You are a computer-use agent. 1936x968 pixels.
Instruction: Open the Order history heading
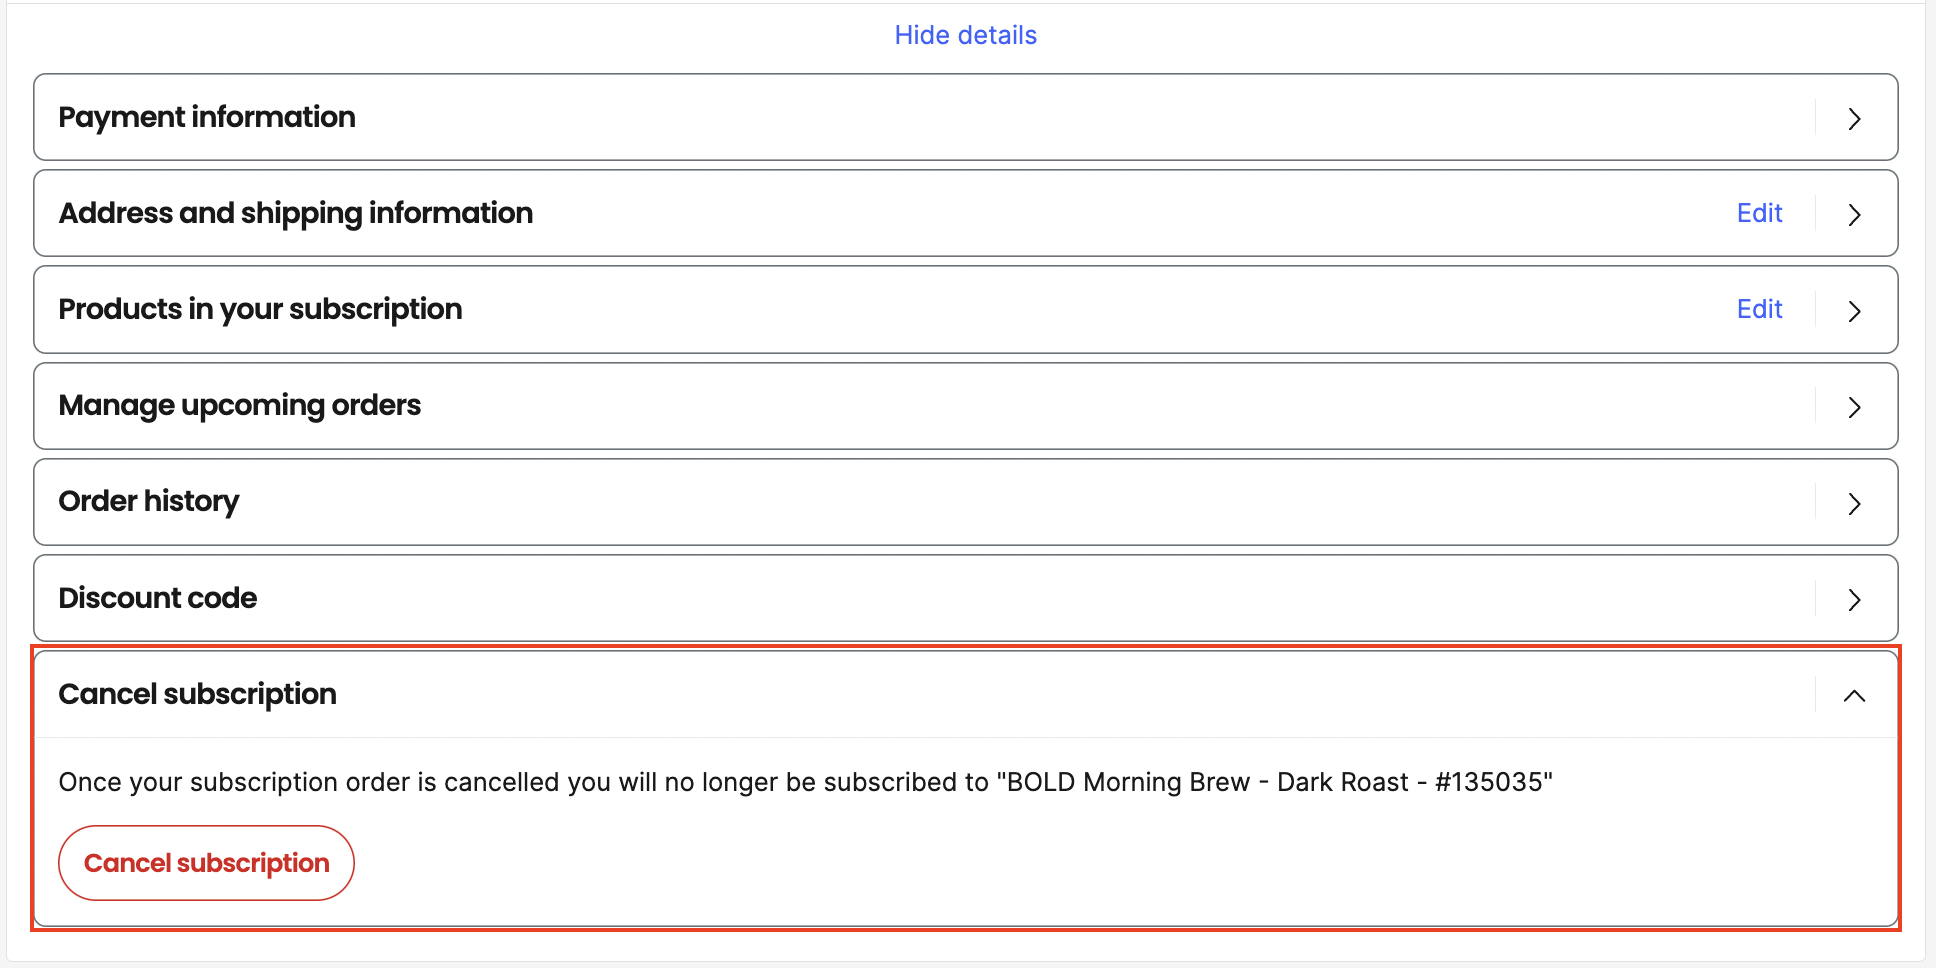click(x=149, y=501)
